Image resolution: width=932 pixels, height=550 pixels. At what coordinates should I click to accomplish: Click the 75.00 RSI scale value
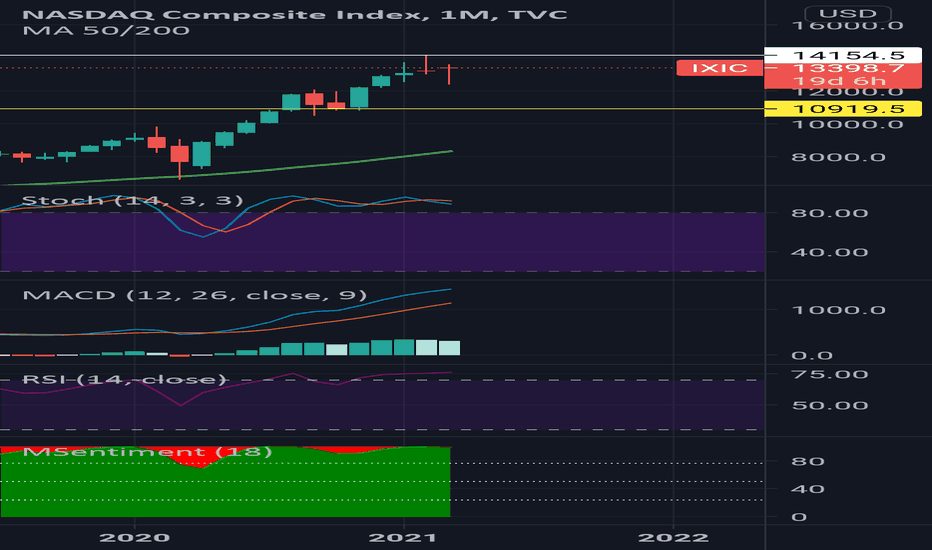click(830, 375)
